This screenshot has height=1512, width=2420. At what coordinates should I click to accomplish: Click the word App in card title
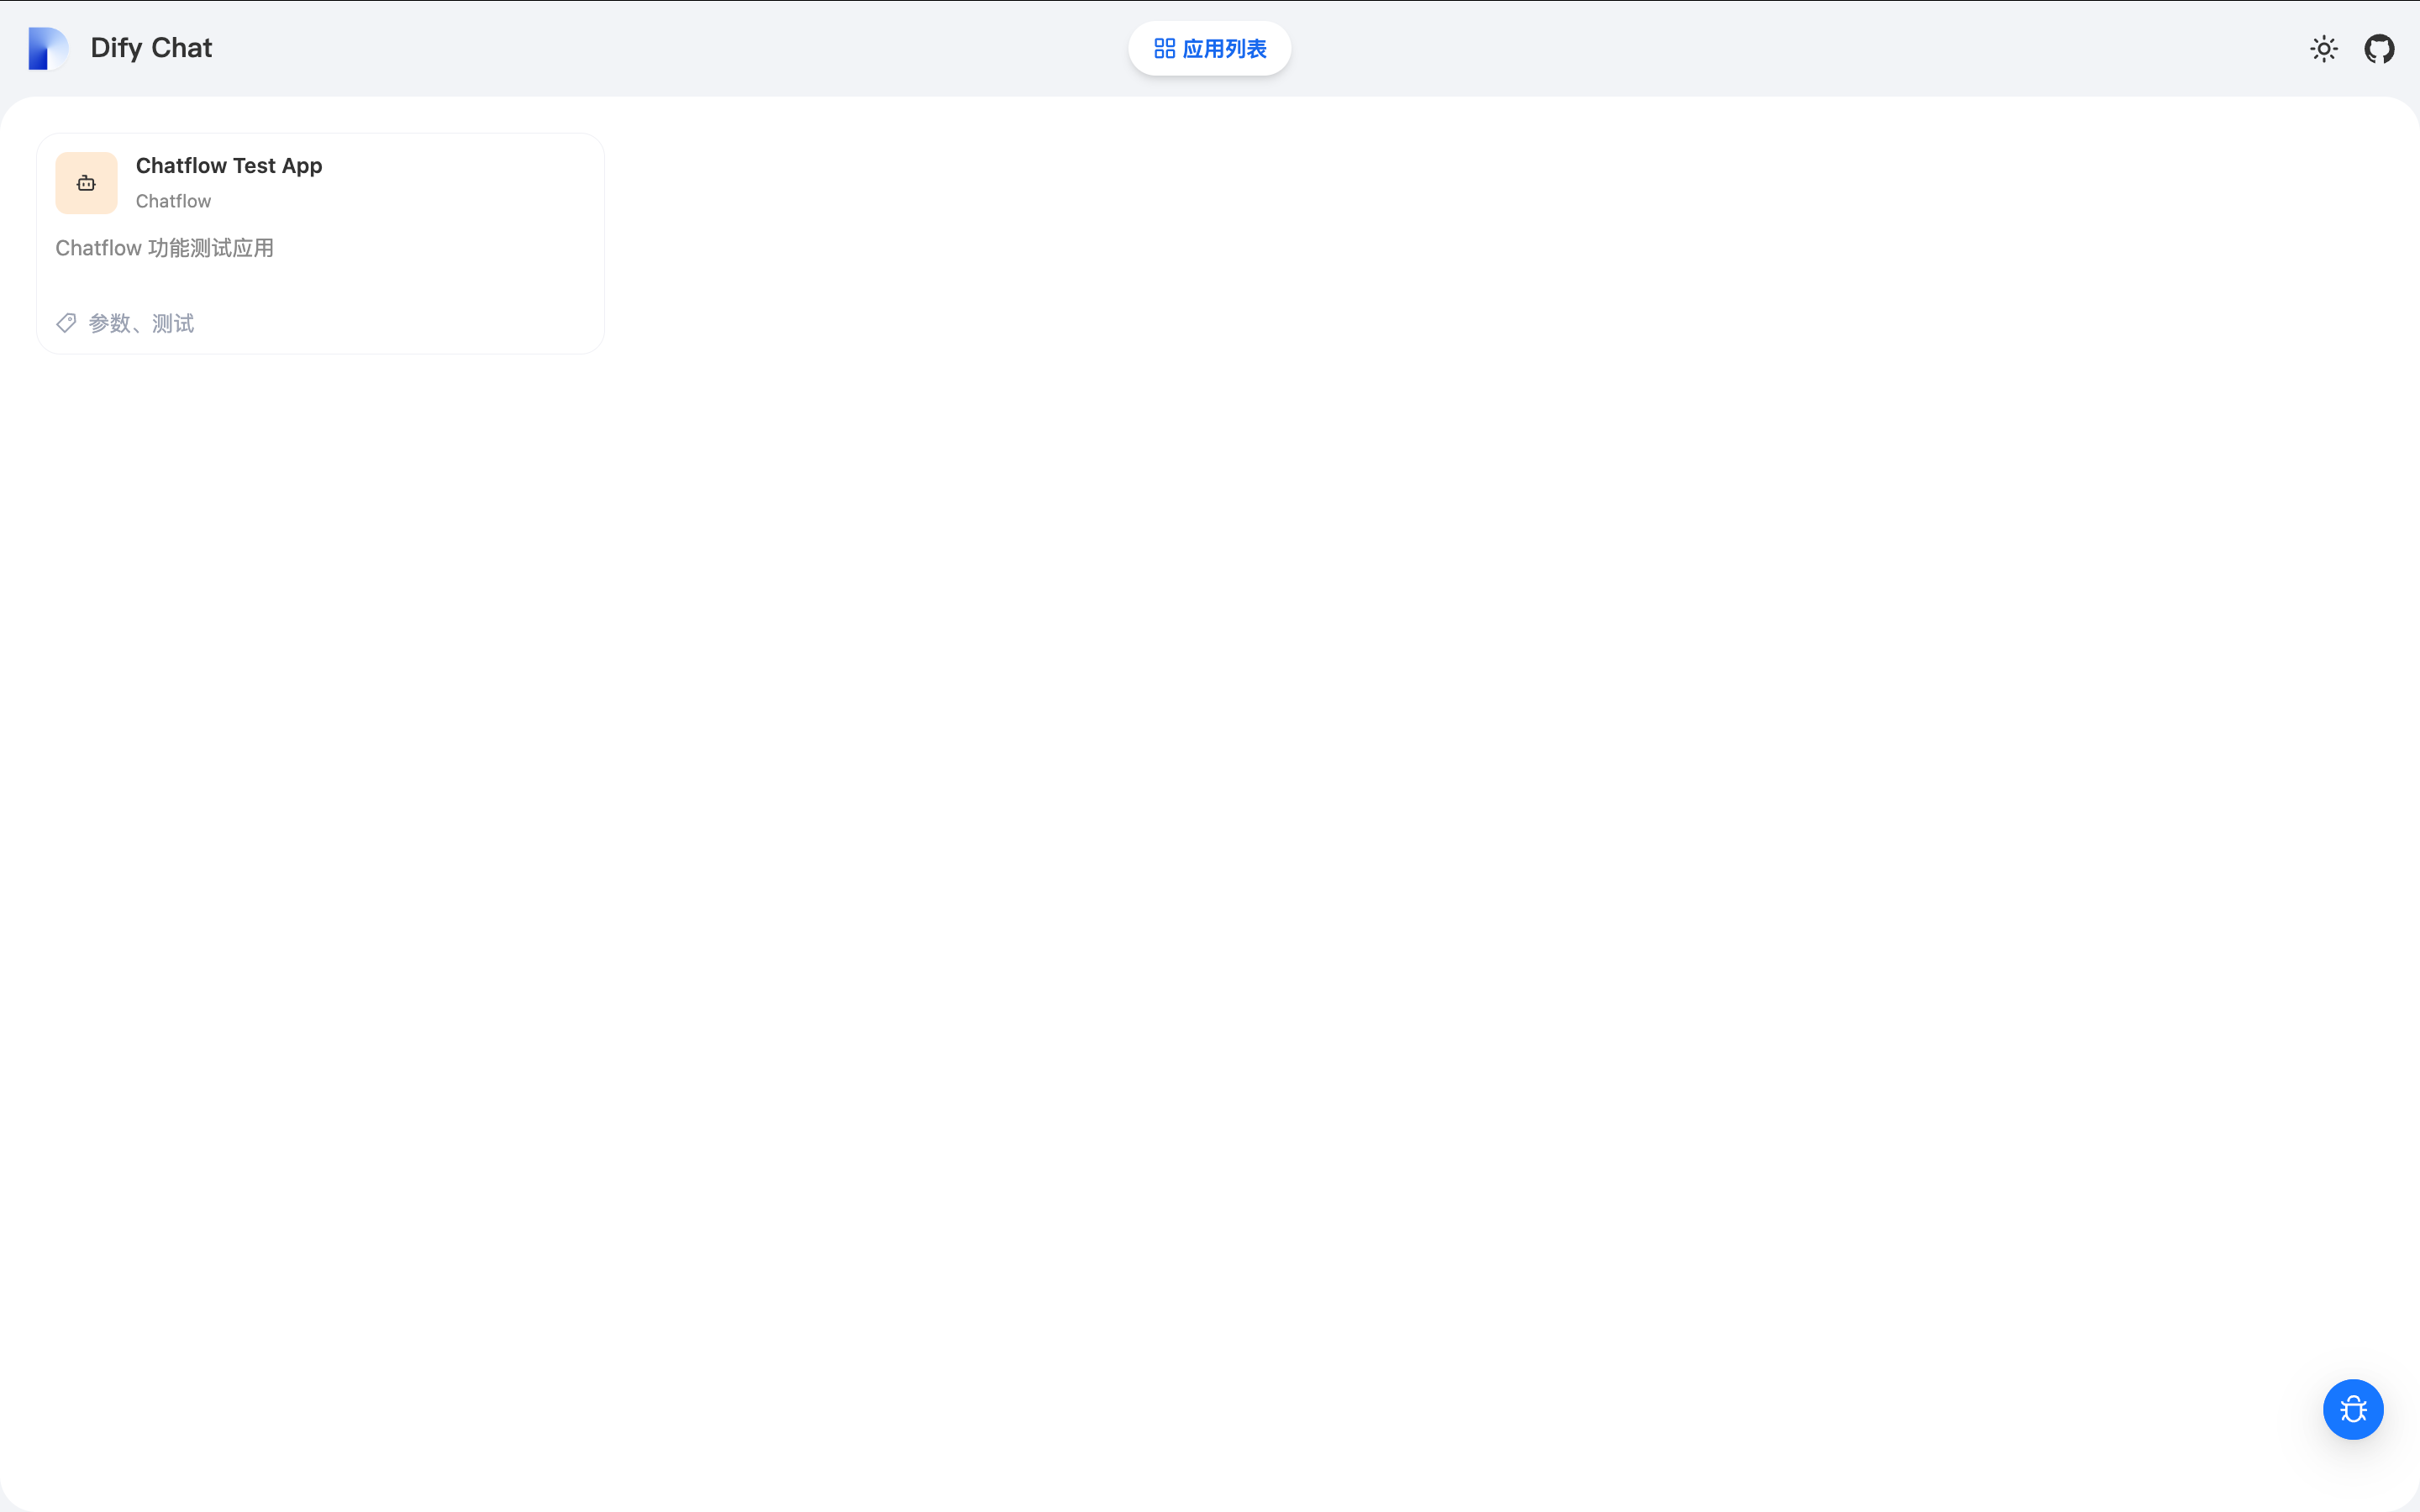[302, 166]
